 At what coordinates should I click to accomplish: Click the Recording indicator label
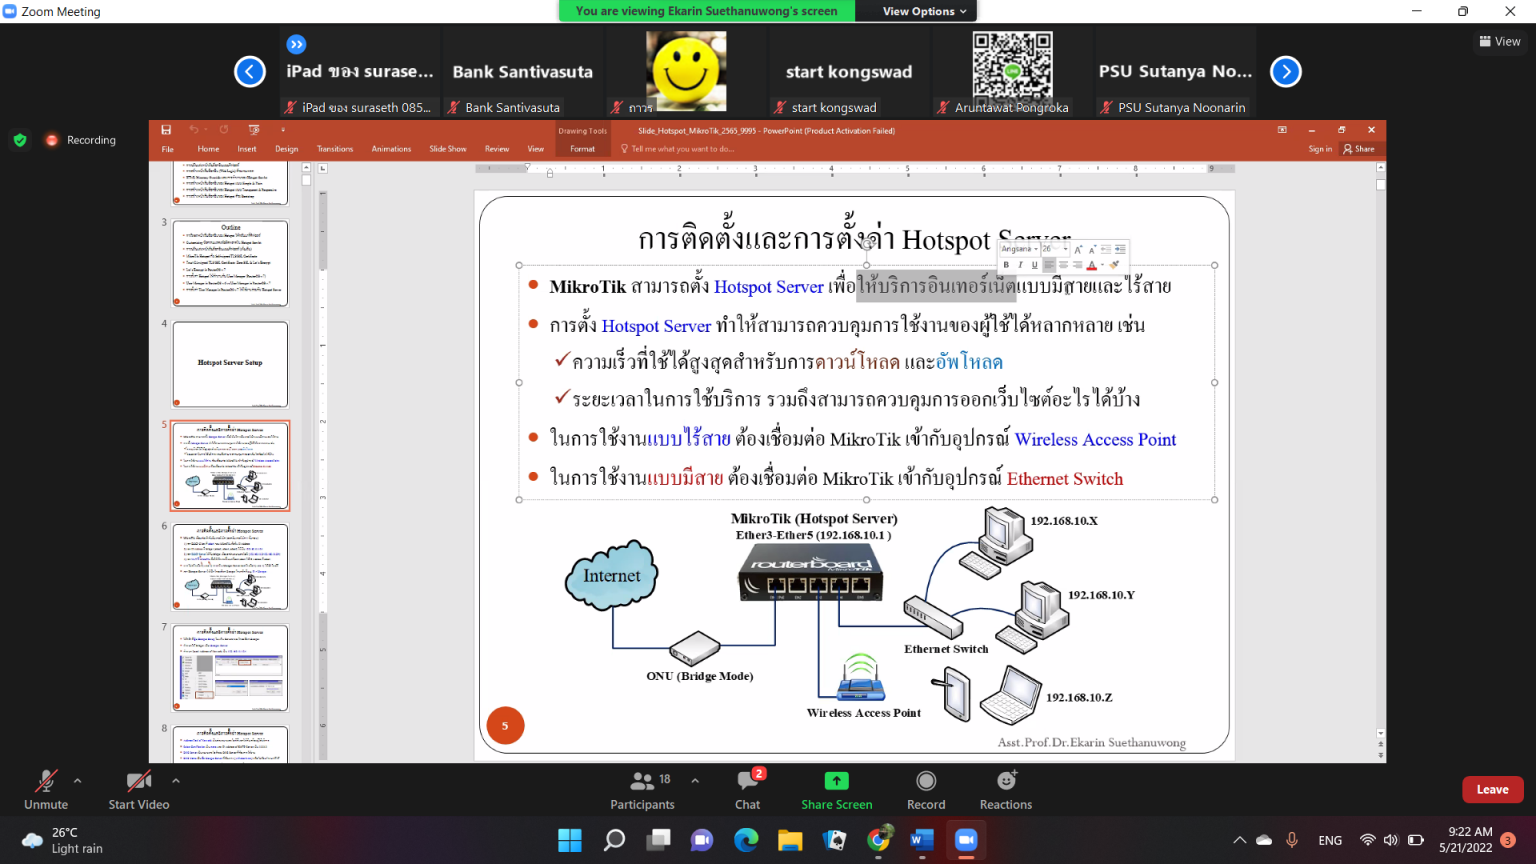[91, 140]
